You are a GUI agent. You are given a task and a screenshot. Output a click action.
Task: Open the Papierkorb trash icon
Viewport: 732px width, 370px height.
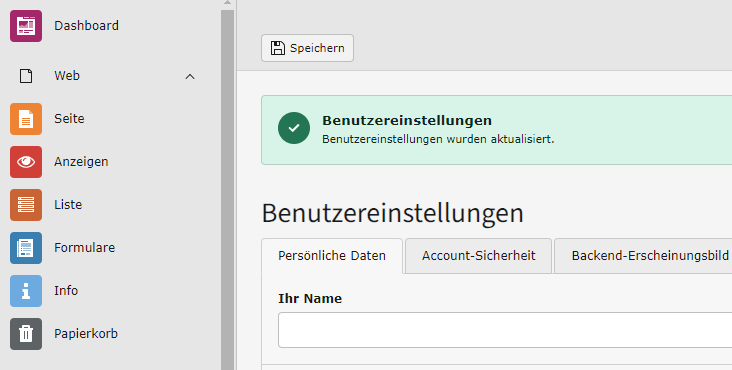[x=26, y=334]
